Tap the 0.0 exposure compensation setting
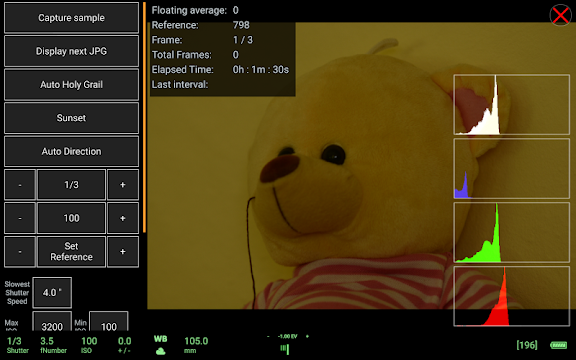 pos(124,345)
